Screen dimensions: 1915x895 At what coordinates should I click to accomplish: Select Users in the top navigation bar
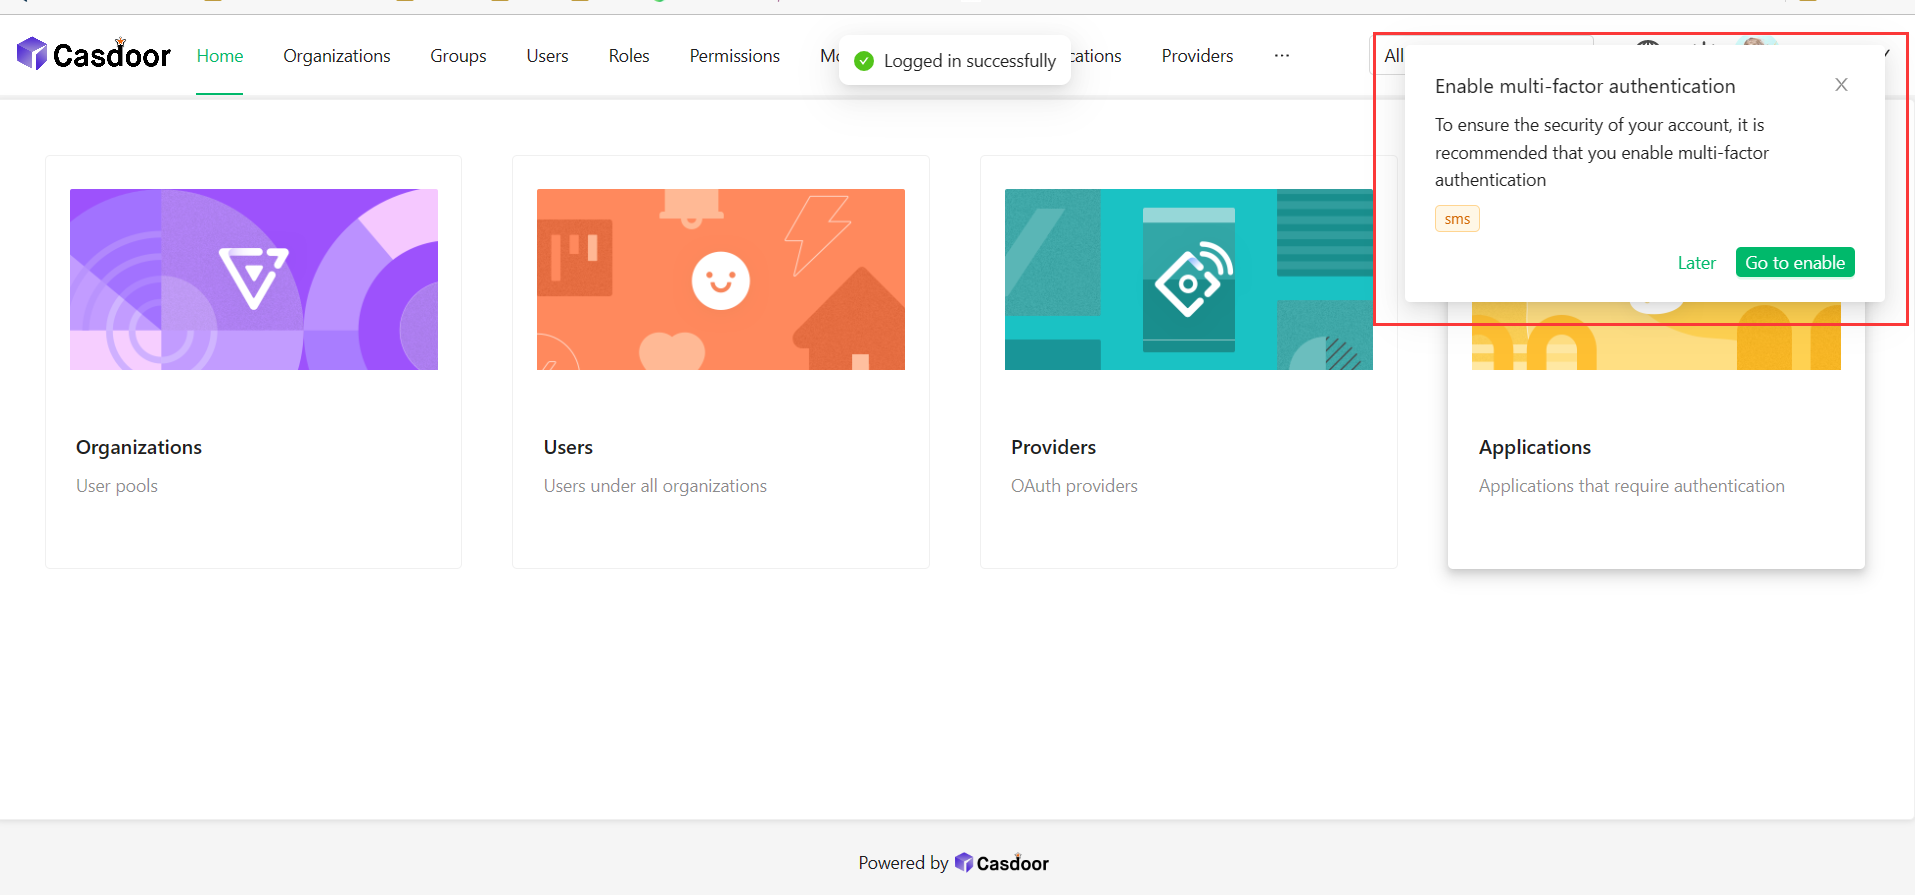coord(547,56)
